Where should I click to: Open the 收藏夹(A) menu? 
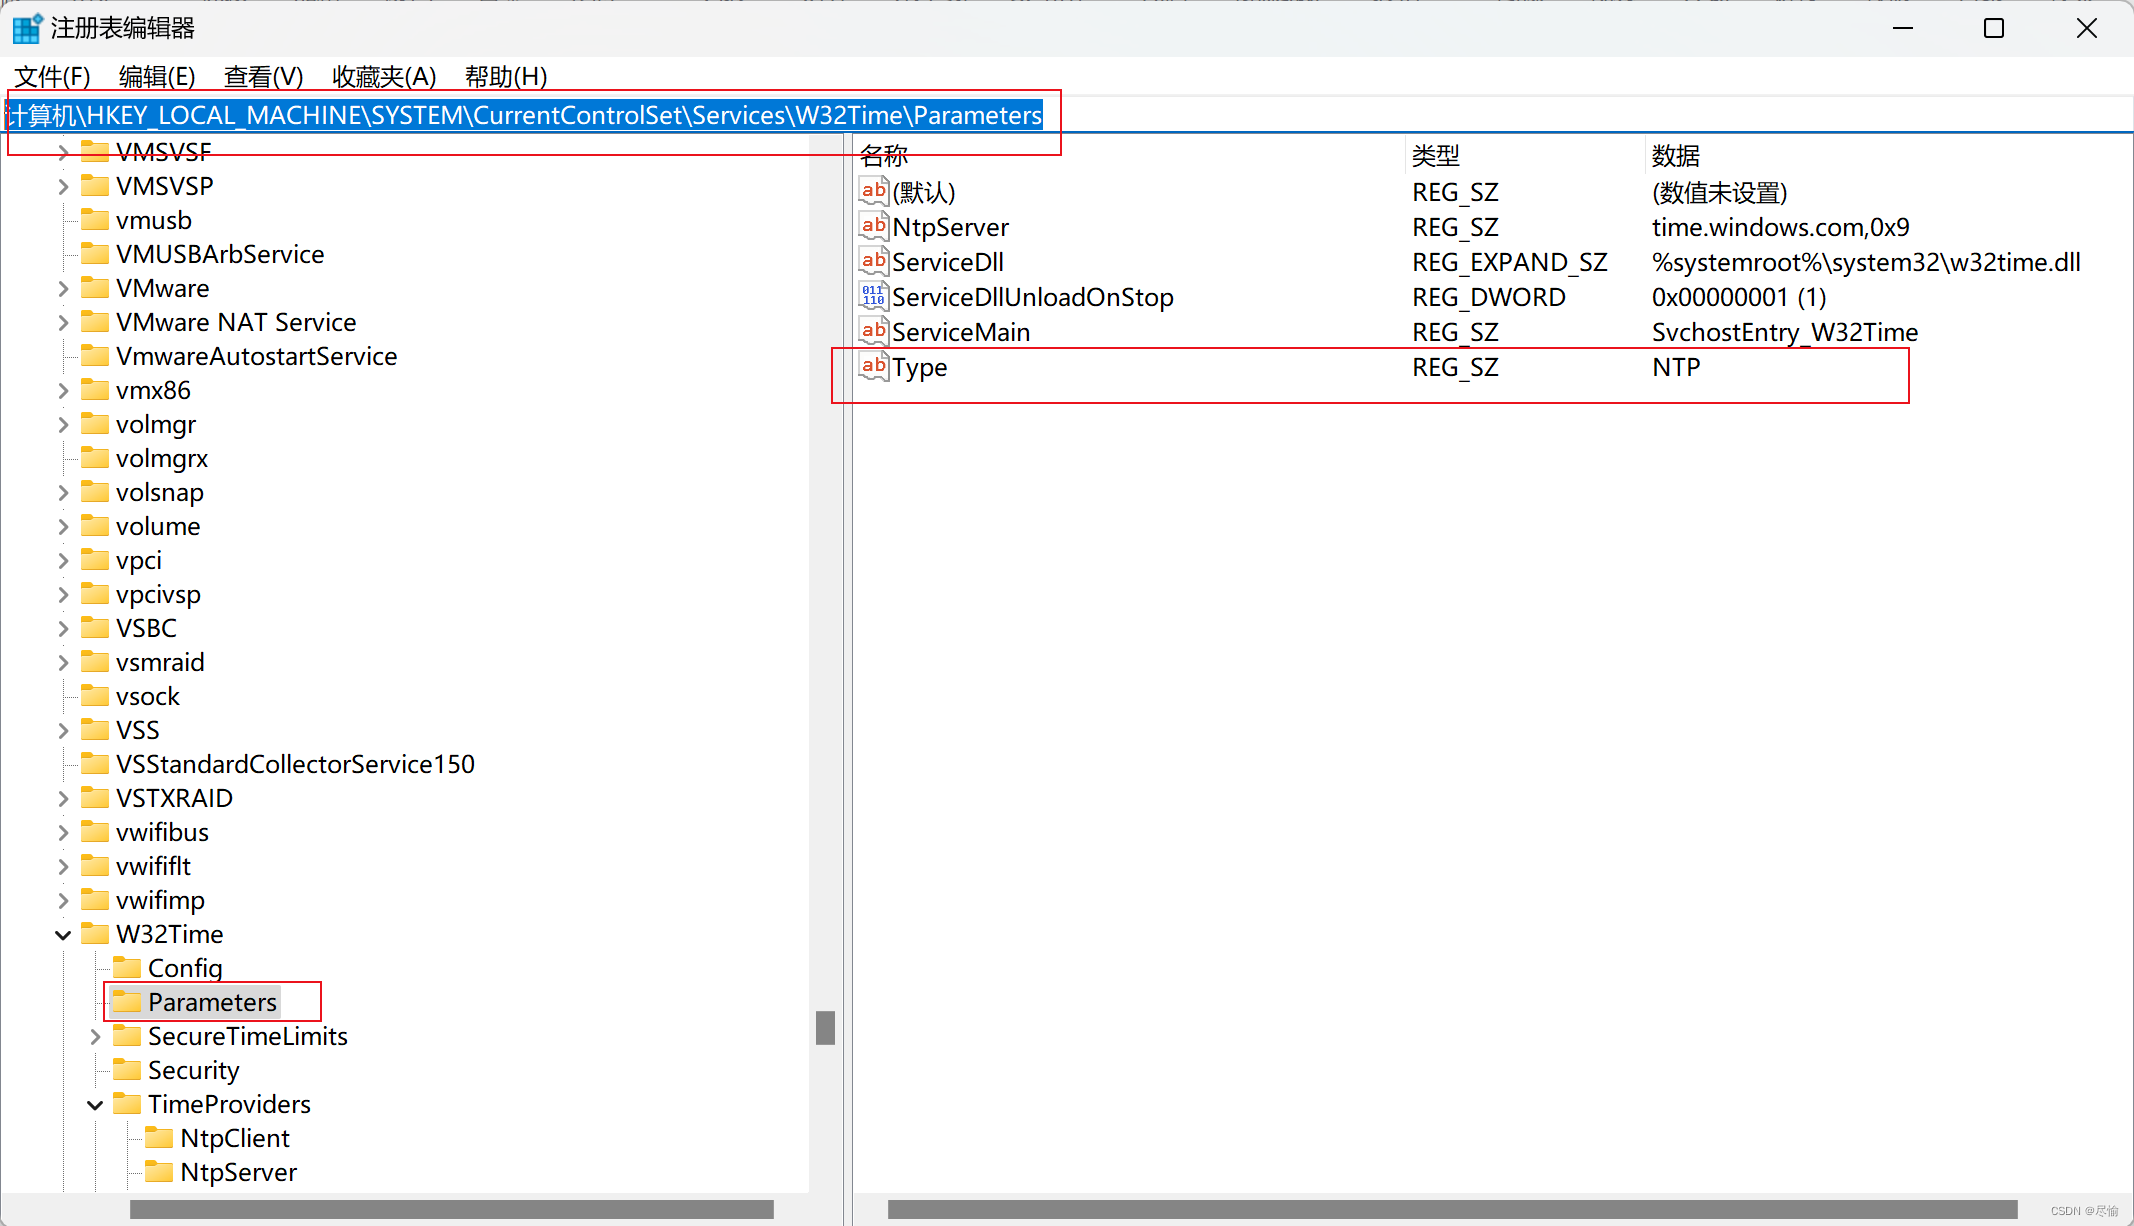pos(384,76)
